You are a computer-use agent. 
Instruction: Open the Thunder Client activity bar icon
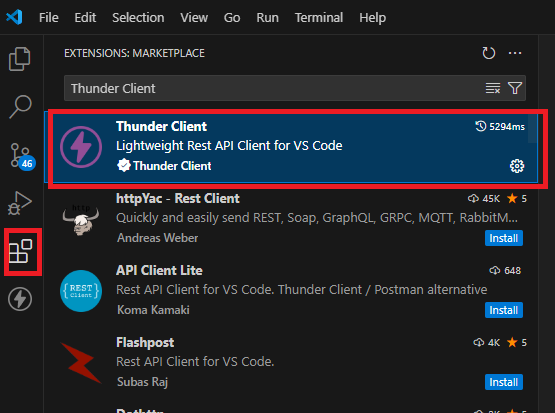tap(20, 299)
